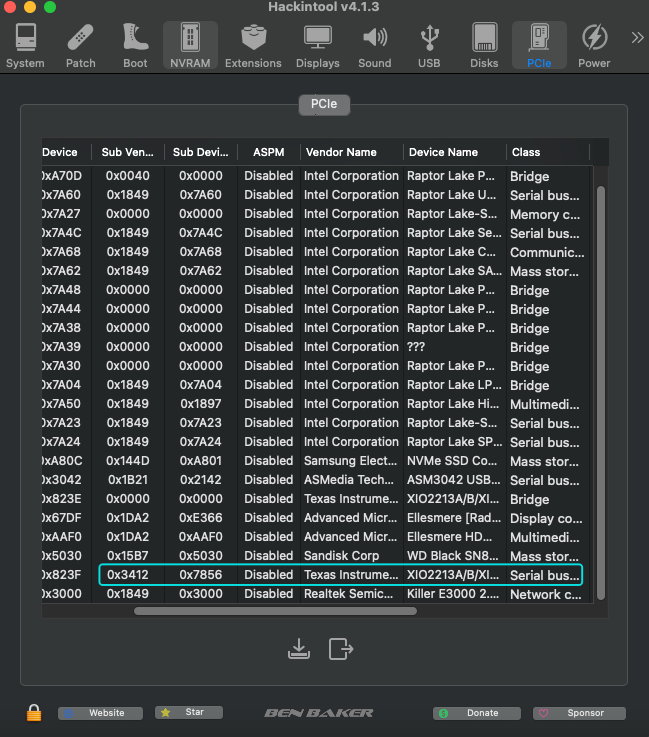649x737 pixels.
Task: Sort by the Vendor Name column header
Action: click(x=350, y=152)
